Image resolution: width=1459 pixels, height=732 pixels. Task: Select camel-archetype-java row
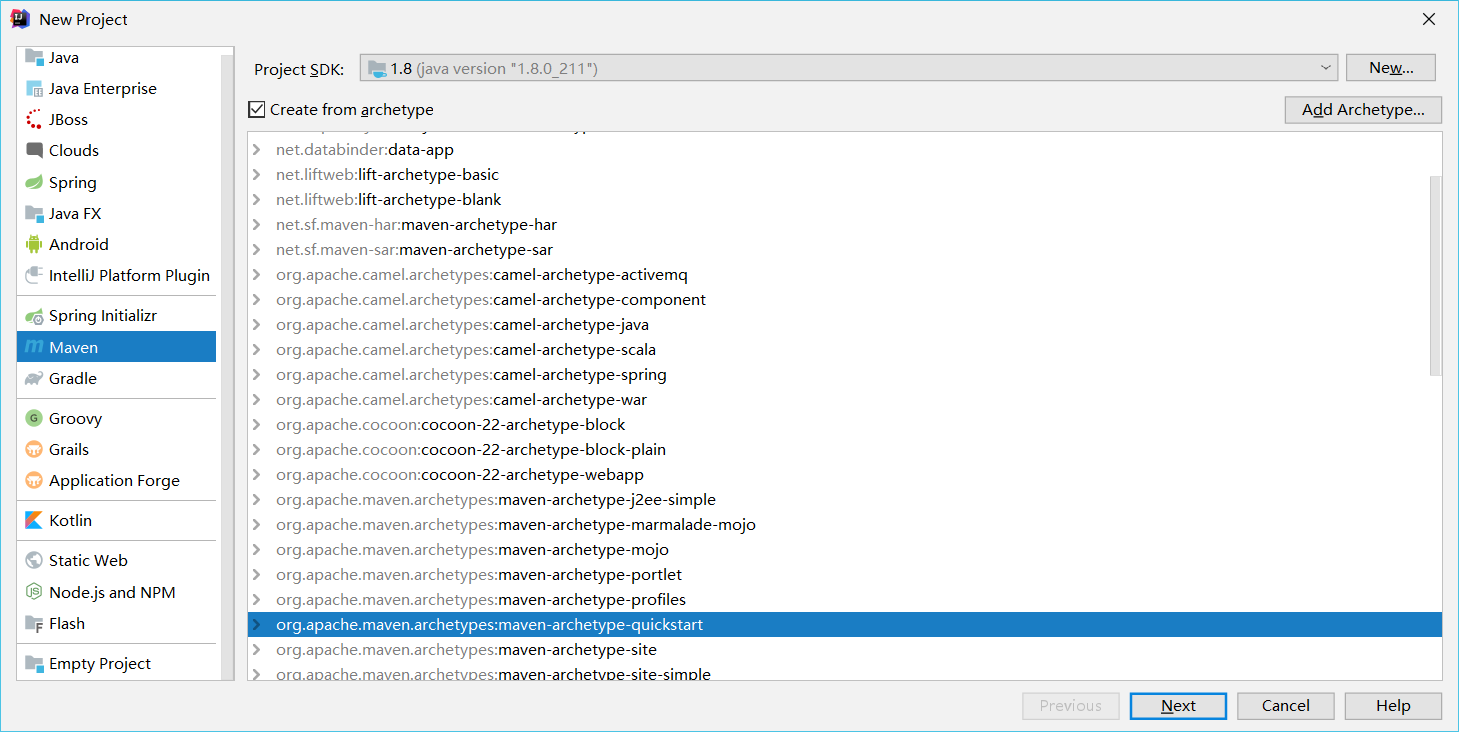tap(845, 325)
